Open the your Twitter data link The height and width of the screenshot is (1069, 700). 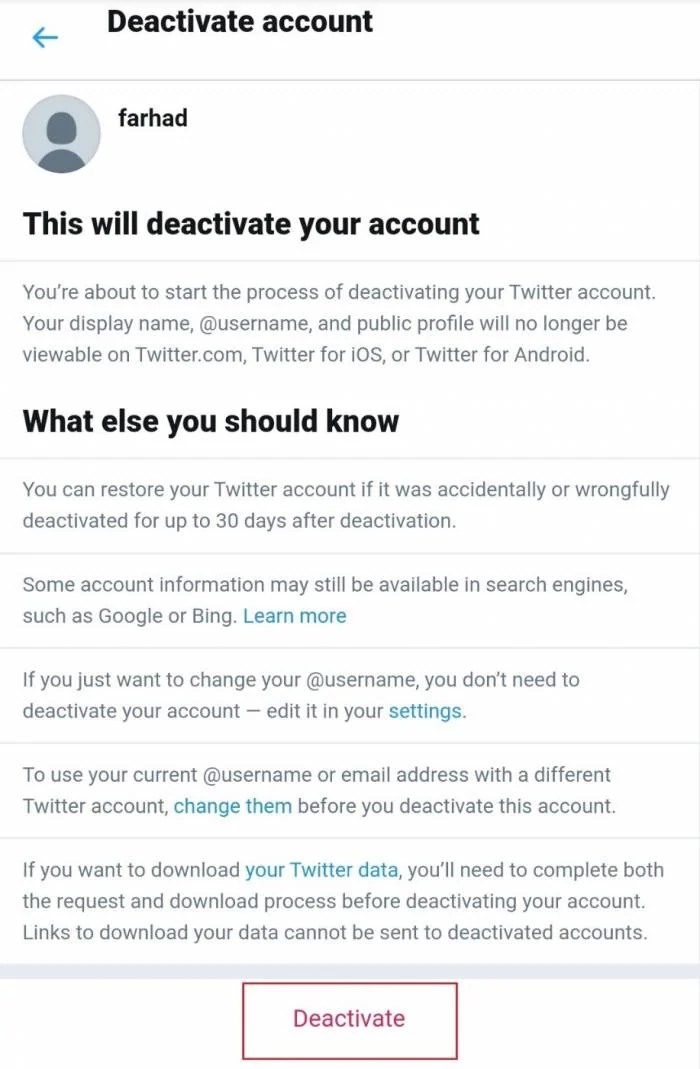tap(321, 870)
